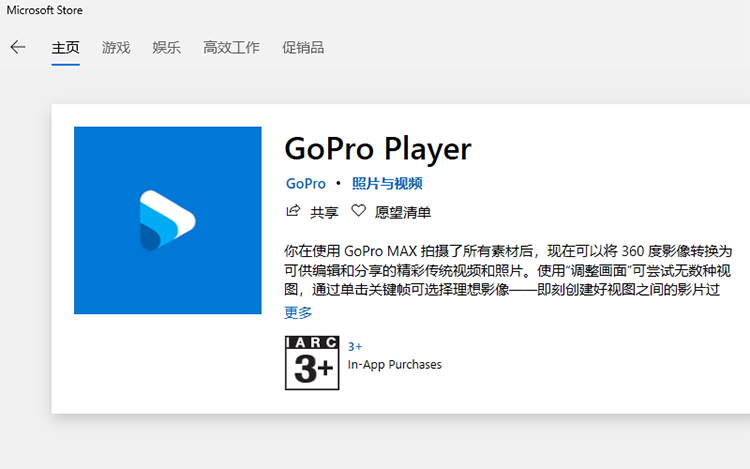750x469 pixels.
Task: Click the back arrow icon
Action: coord(18,47)
